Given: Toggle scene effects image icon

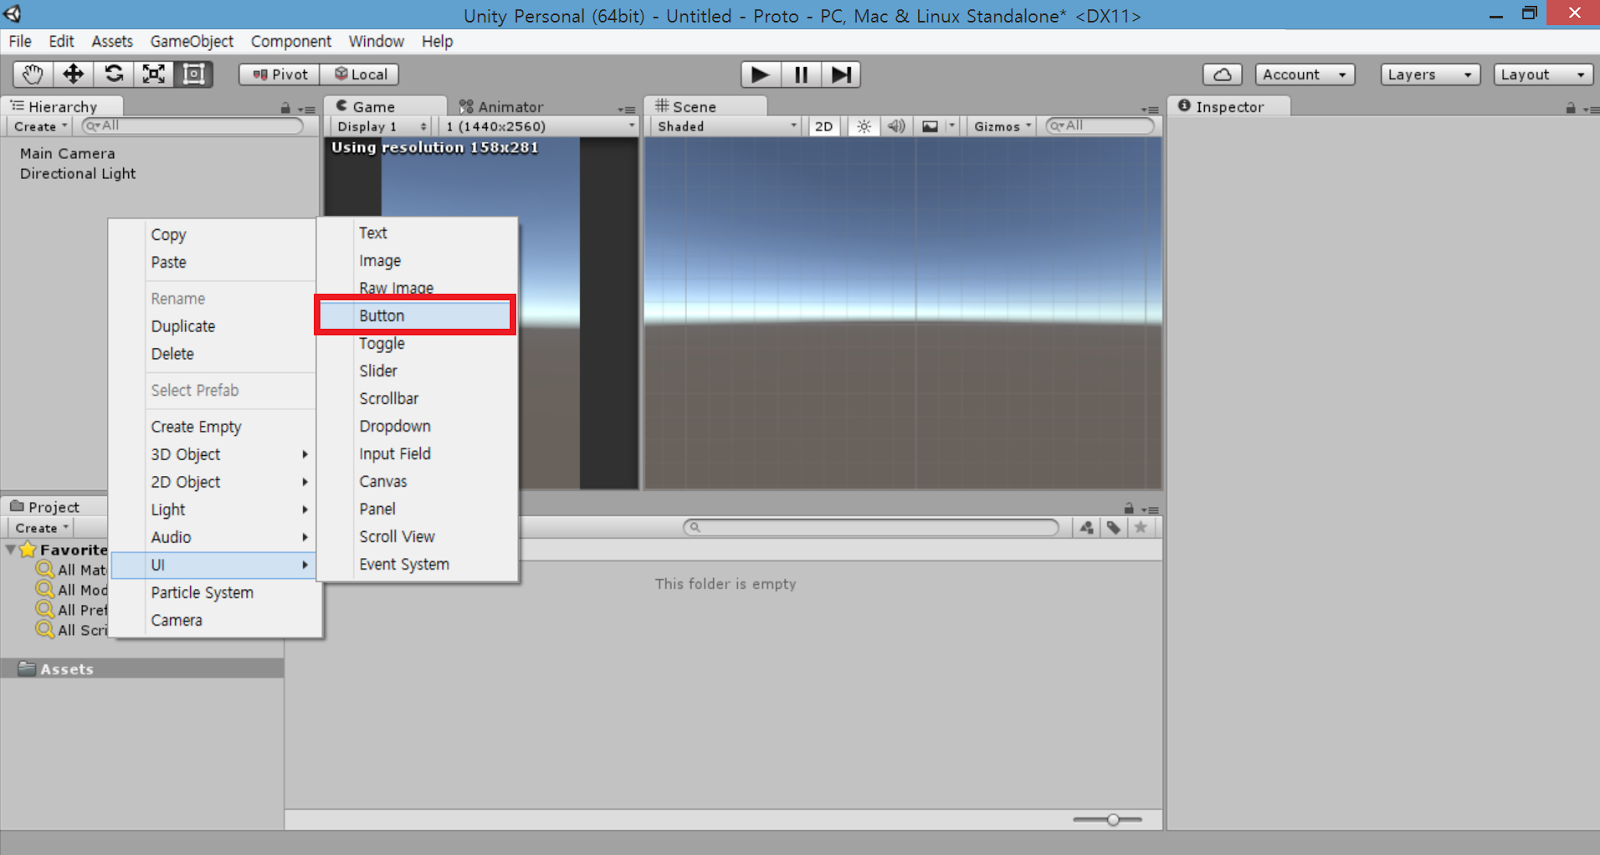Looking at the screenshot, I should pos(930,126).
